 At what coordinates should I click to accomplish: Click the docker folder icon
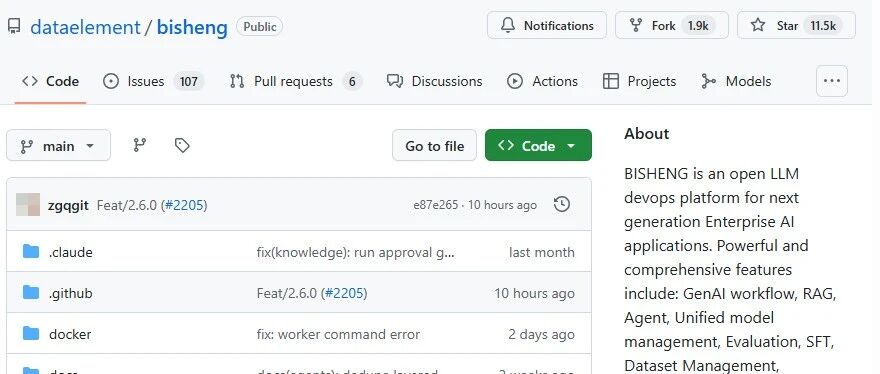tap(31, 334)
